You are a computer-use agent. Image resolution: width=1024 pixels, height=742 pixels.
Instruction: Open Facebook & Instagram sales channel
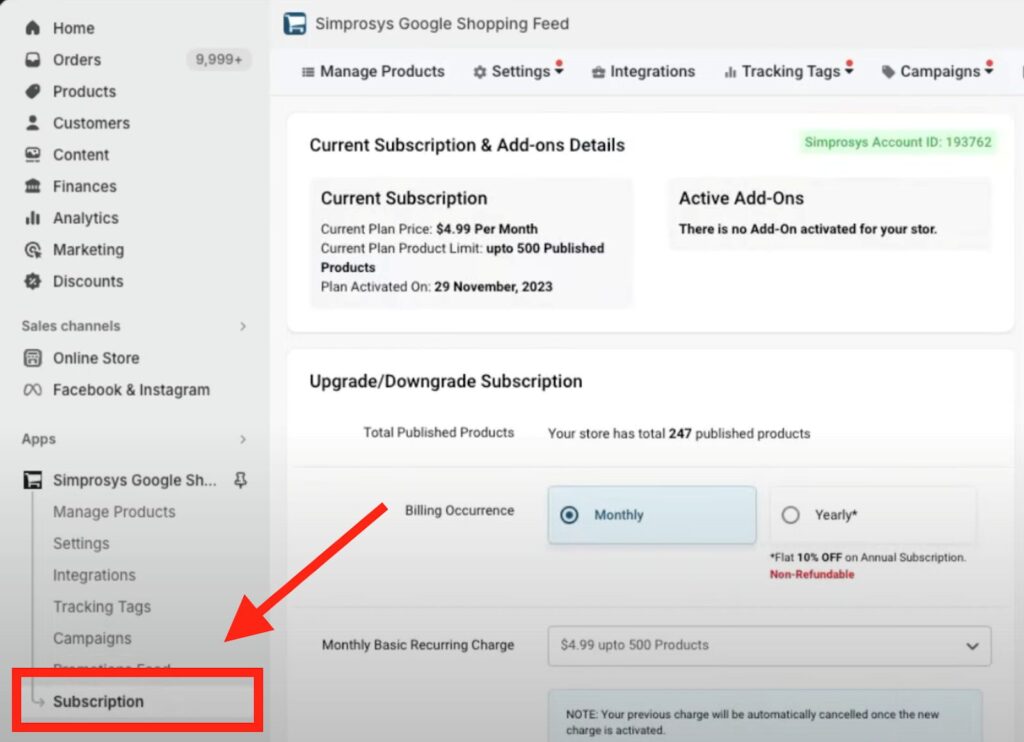coord(131,390)
